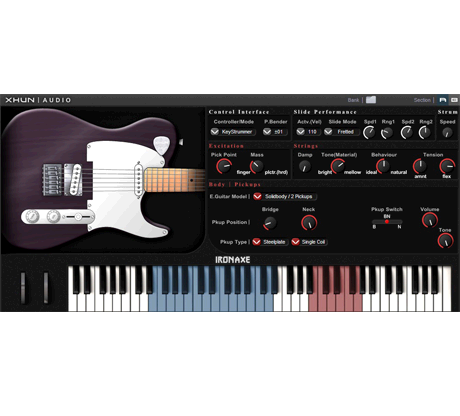The width and height of the screenshot is (460, 416).
Task: Toggle the Pkup Switch to N
Action: coord(399,227)
